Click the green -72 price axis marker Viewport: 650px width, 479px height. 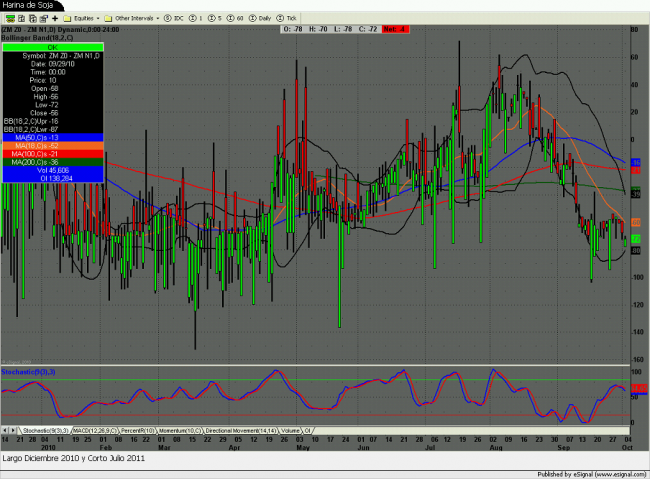(x=635, y=239)
